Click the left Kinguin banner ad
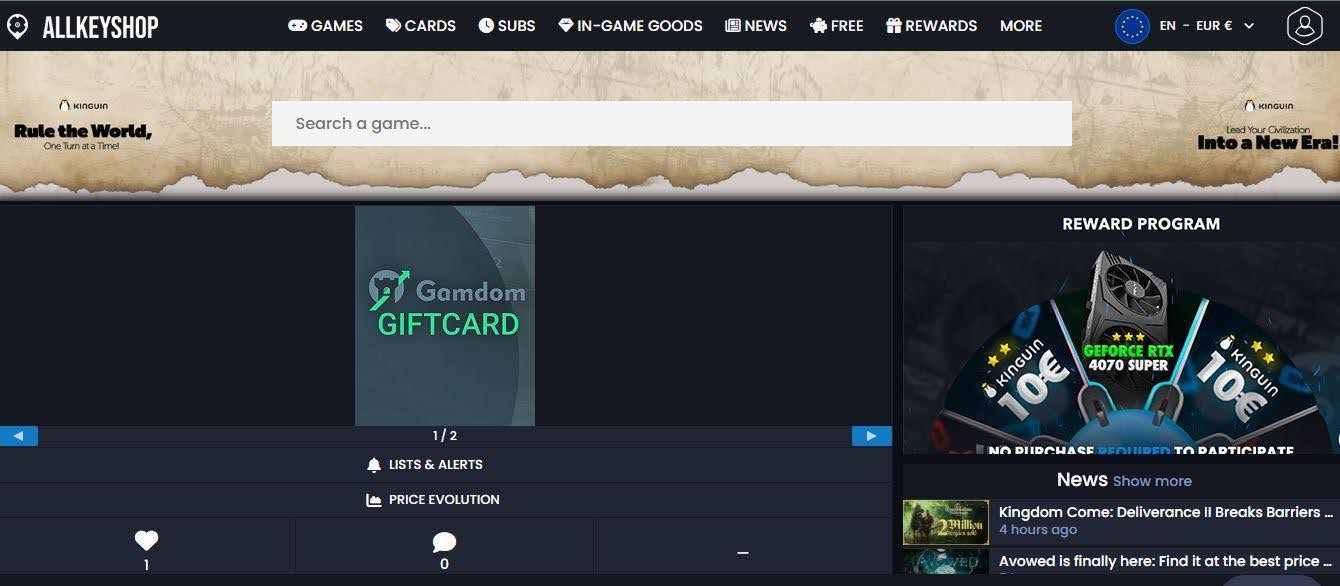 point(83,125)
